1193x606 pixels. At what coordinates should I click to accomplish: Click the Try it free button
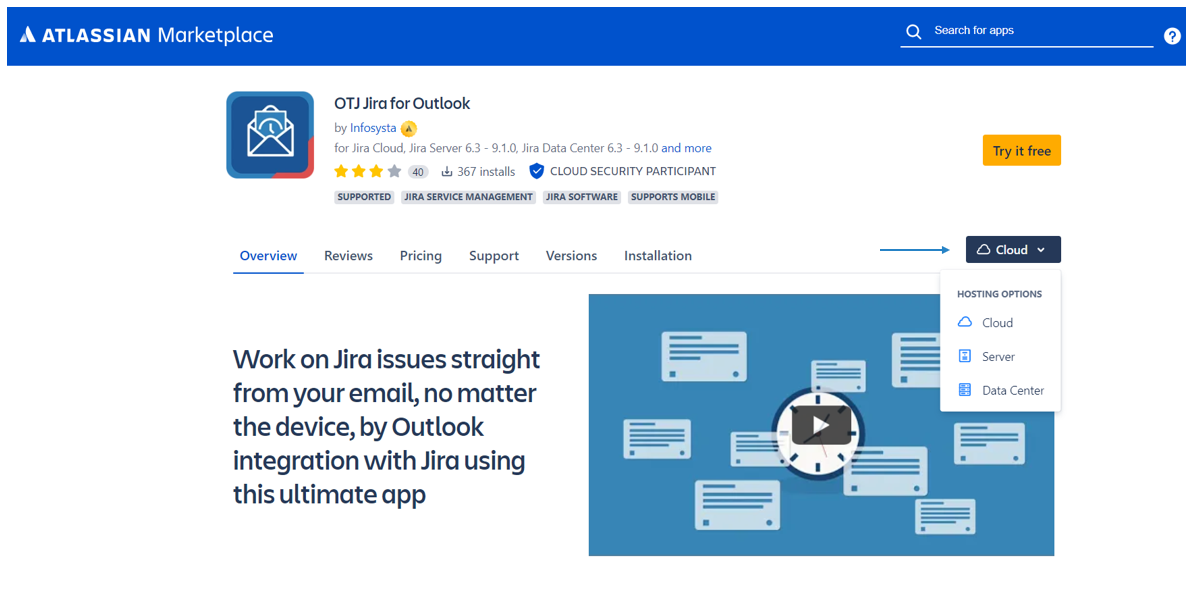(x=1022, y=151)
